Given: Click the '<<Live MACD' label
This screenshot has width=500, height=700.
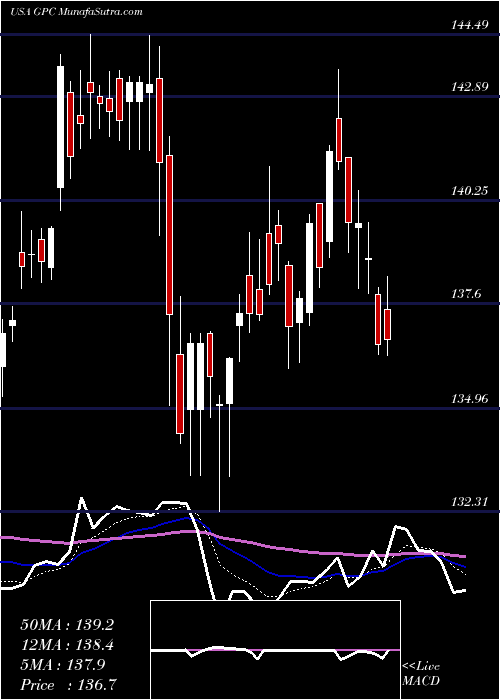Looking at the screenshot, I should [x=421, y=674].
